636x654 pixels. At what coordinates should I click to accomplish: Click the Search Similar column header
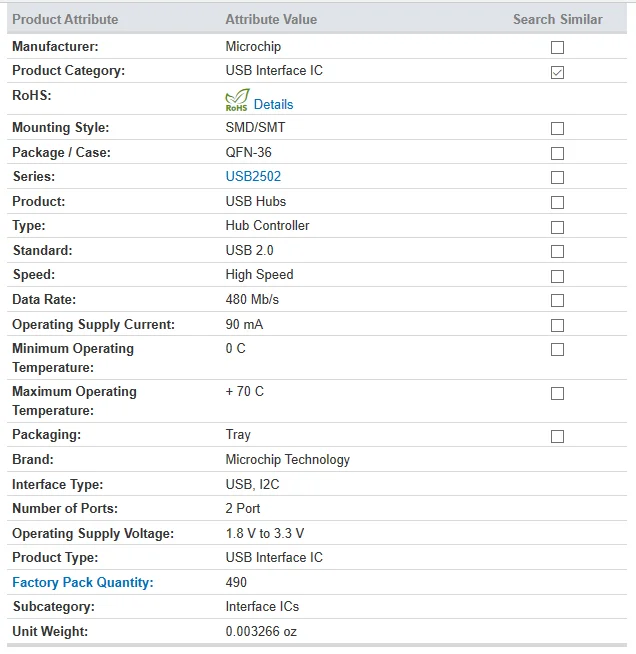[x=558, y=19]
